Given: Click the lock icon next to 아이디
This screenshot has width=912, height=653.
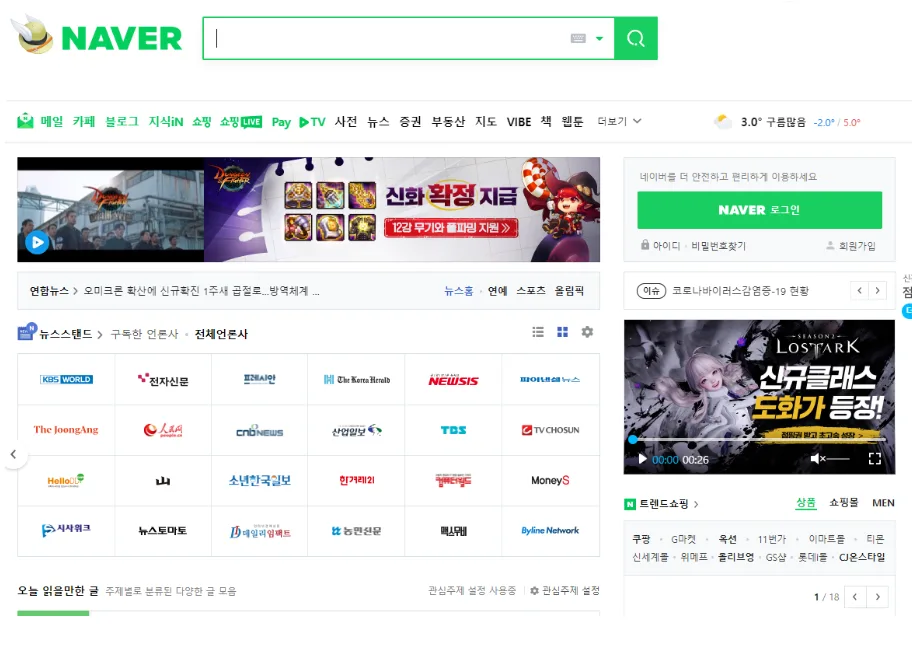Looking at the screenshot, I should coord(645,245).
